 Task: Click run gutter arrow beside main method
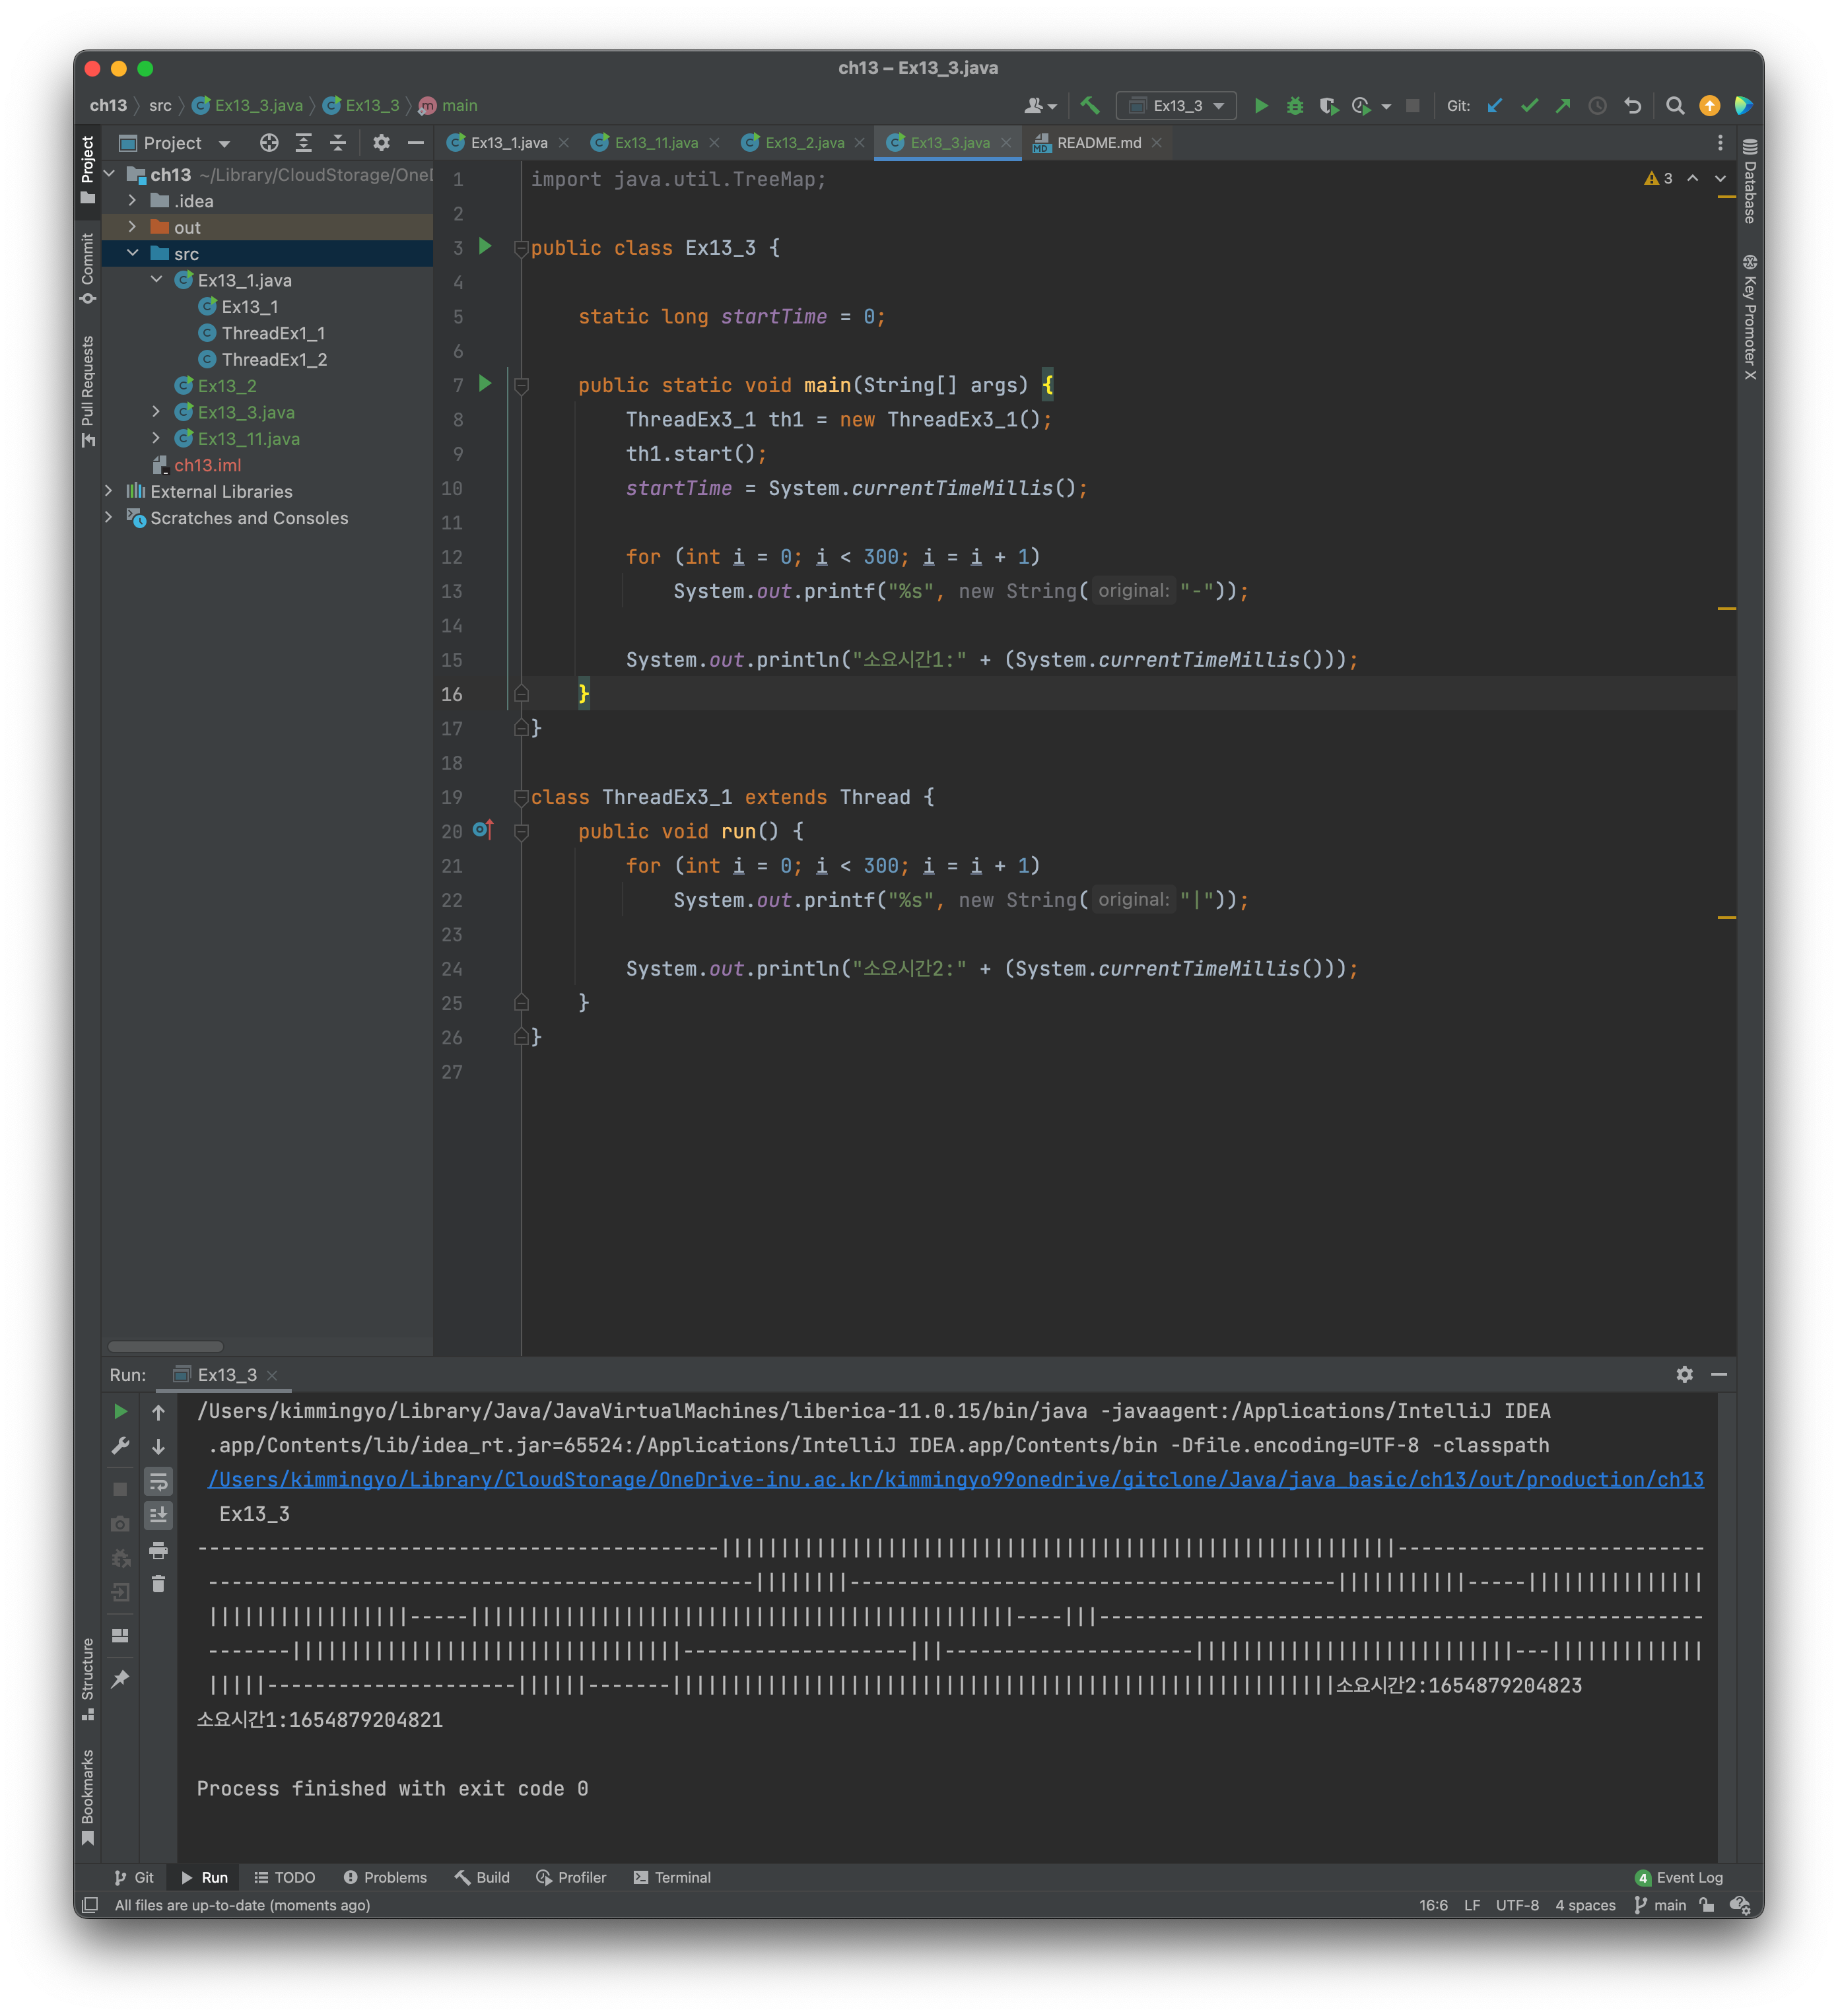pos(485,384)
